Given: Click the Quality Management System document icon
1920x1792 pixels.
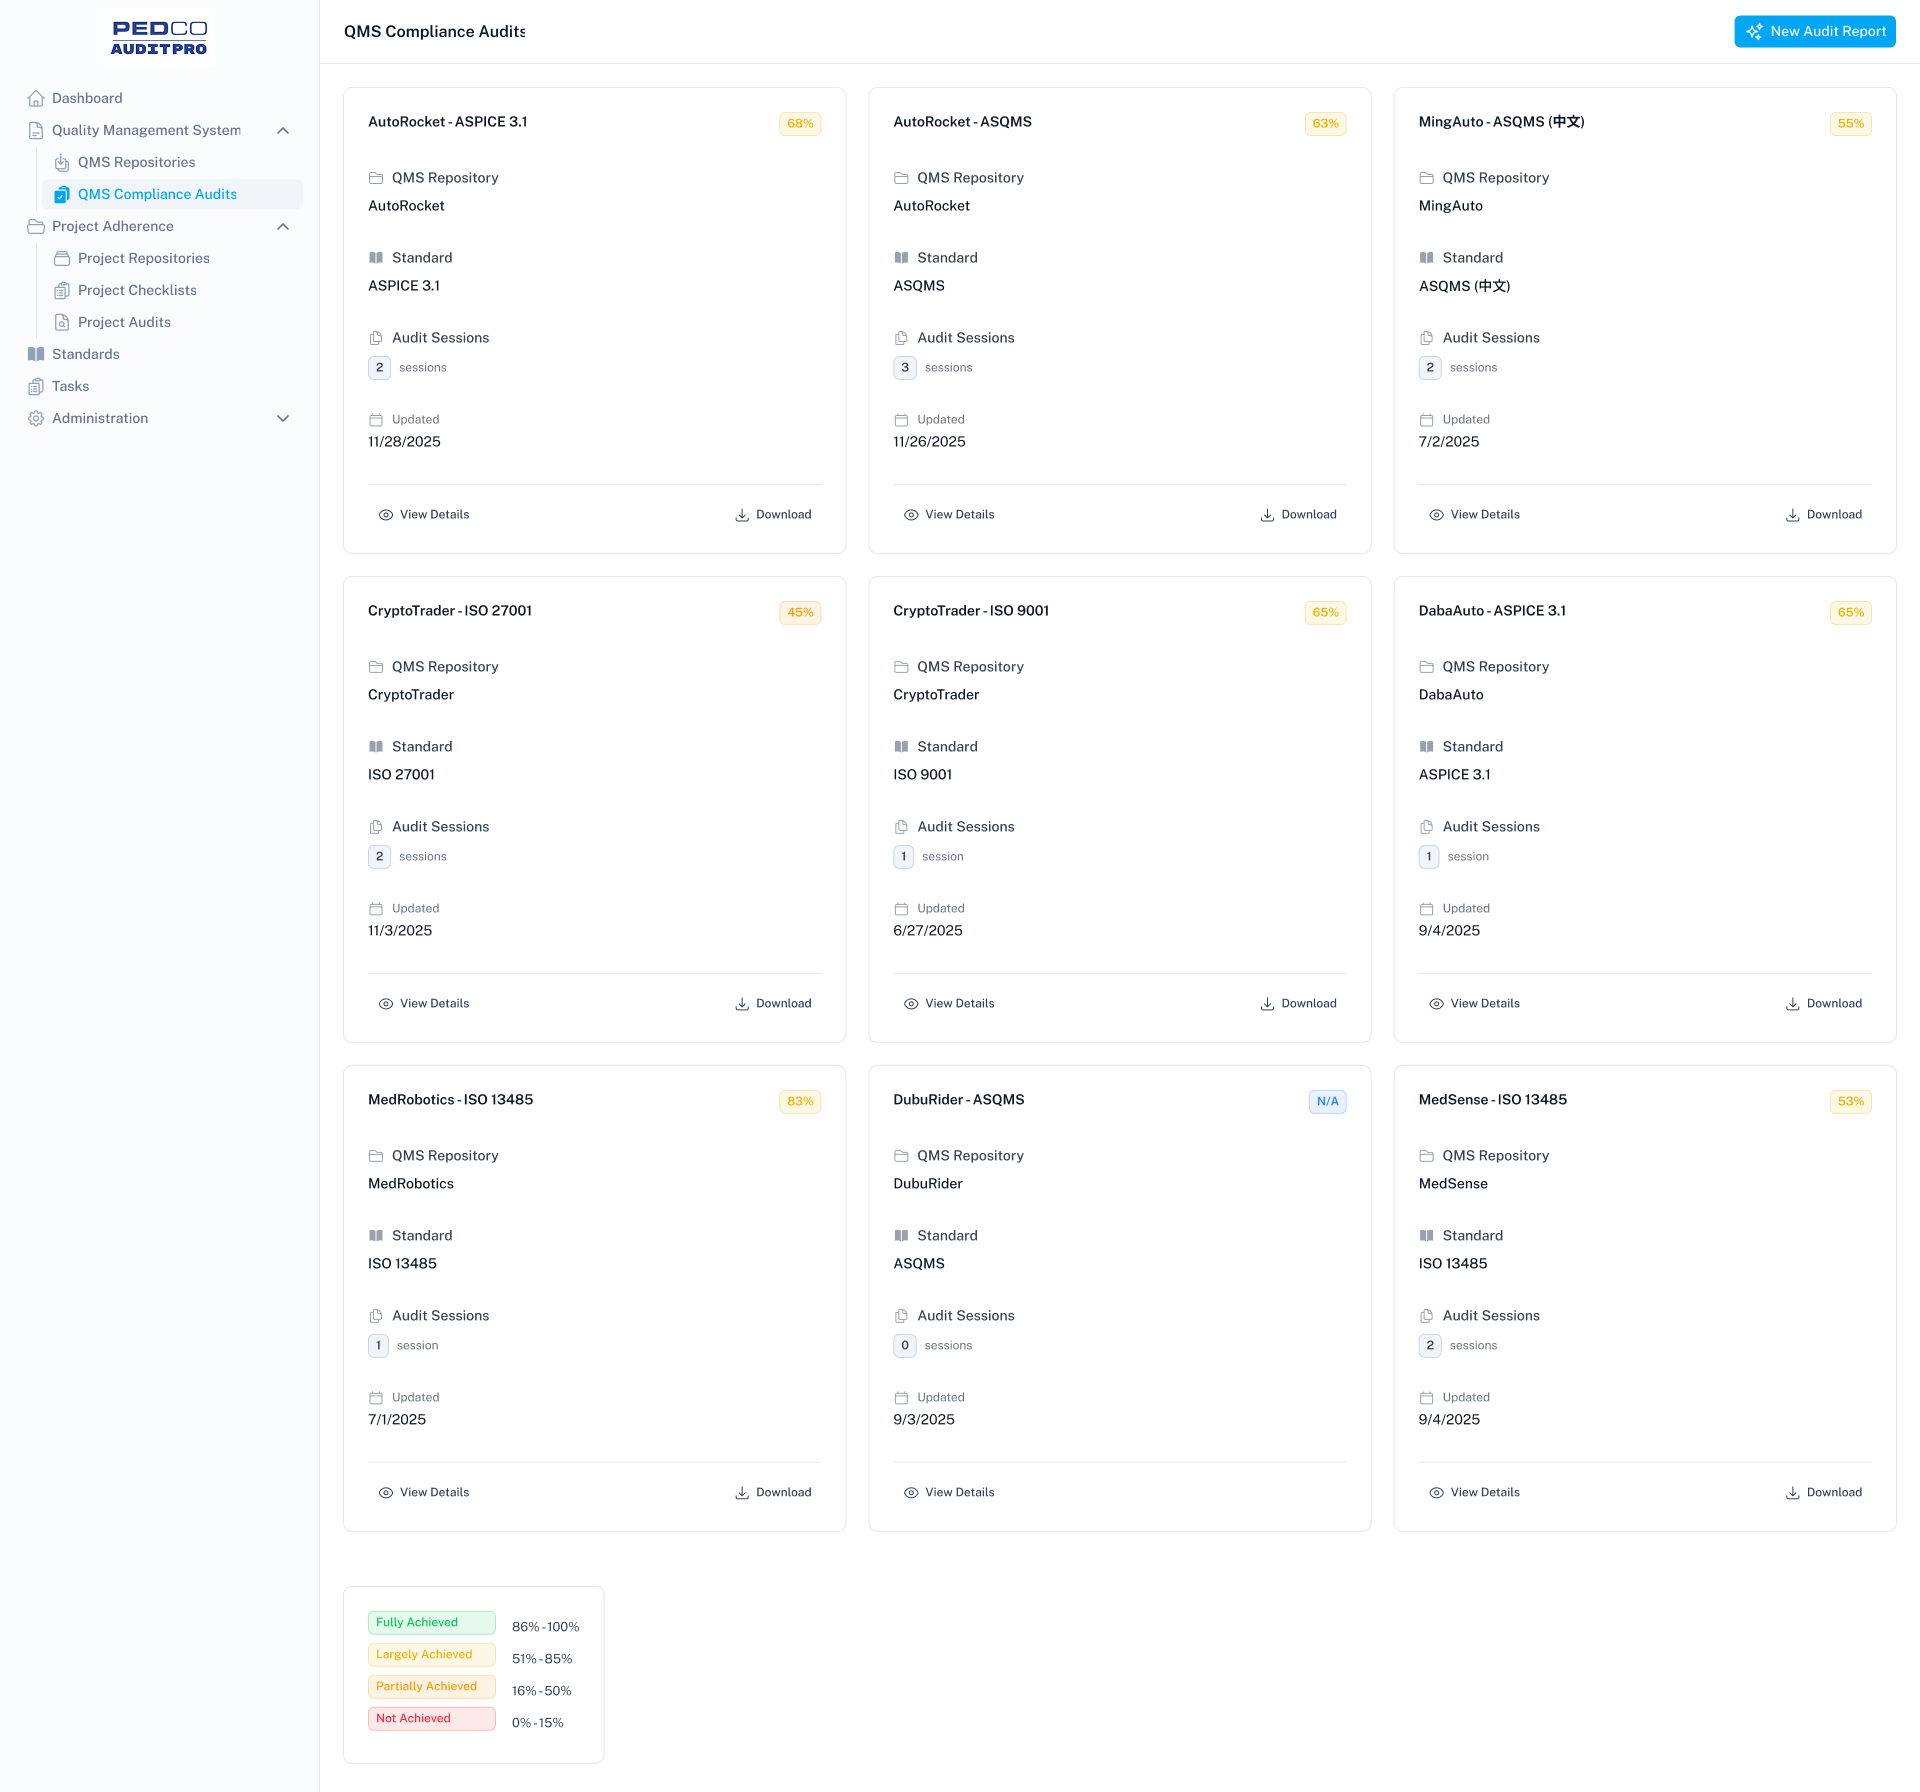Looking at the screenshot, I should point(36,130).
